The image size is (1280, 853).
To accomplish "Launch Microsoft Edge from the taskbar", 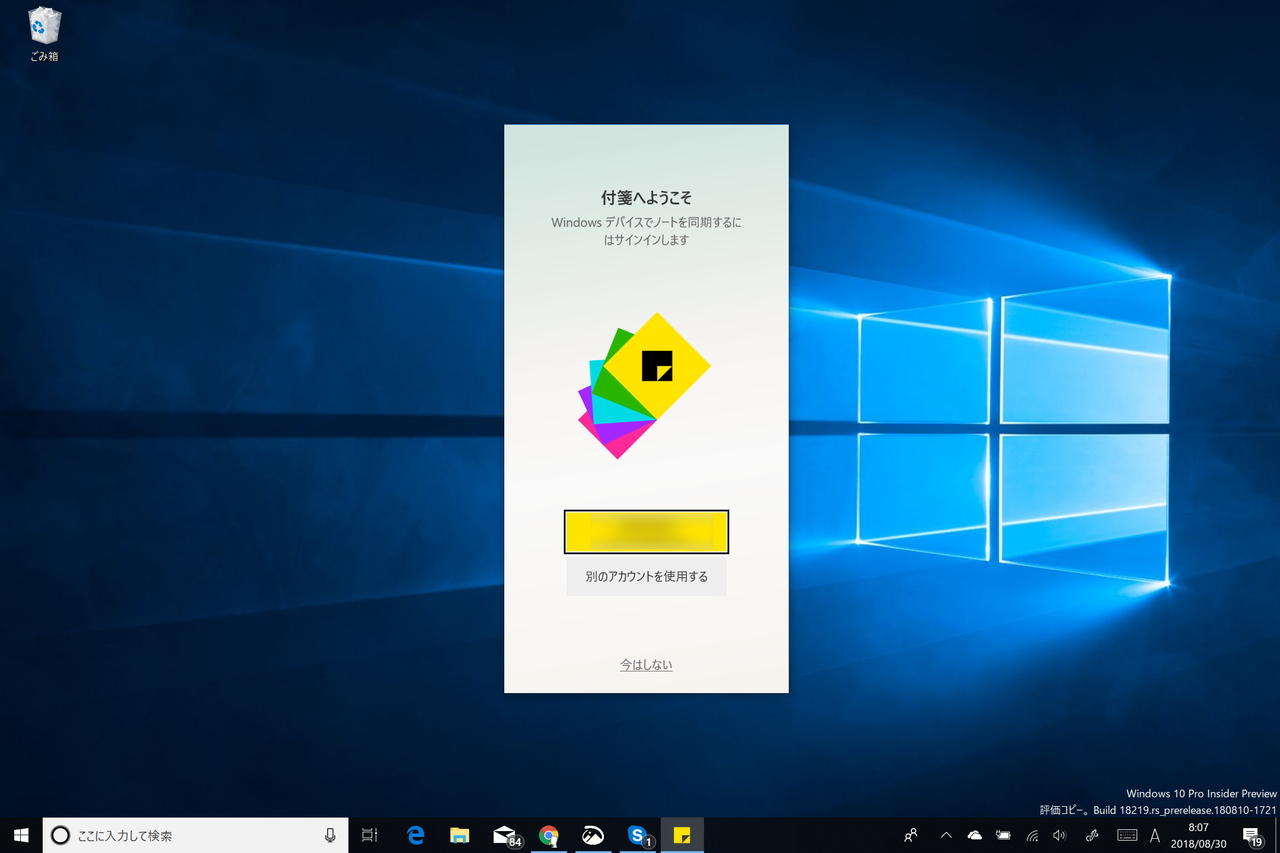I will point(415,835).
